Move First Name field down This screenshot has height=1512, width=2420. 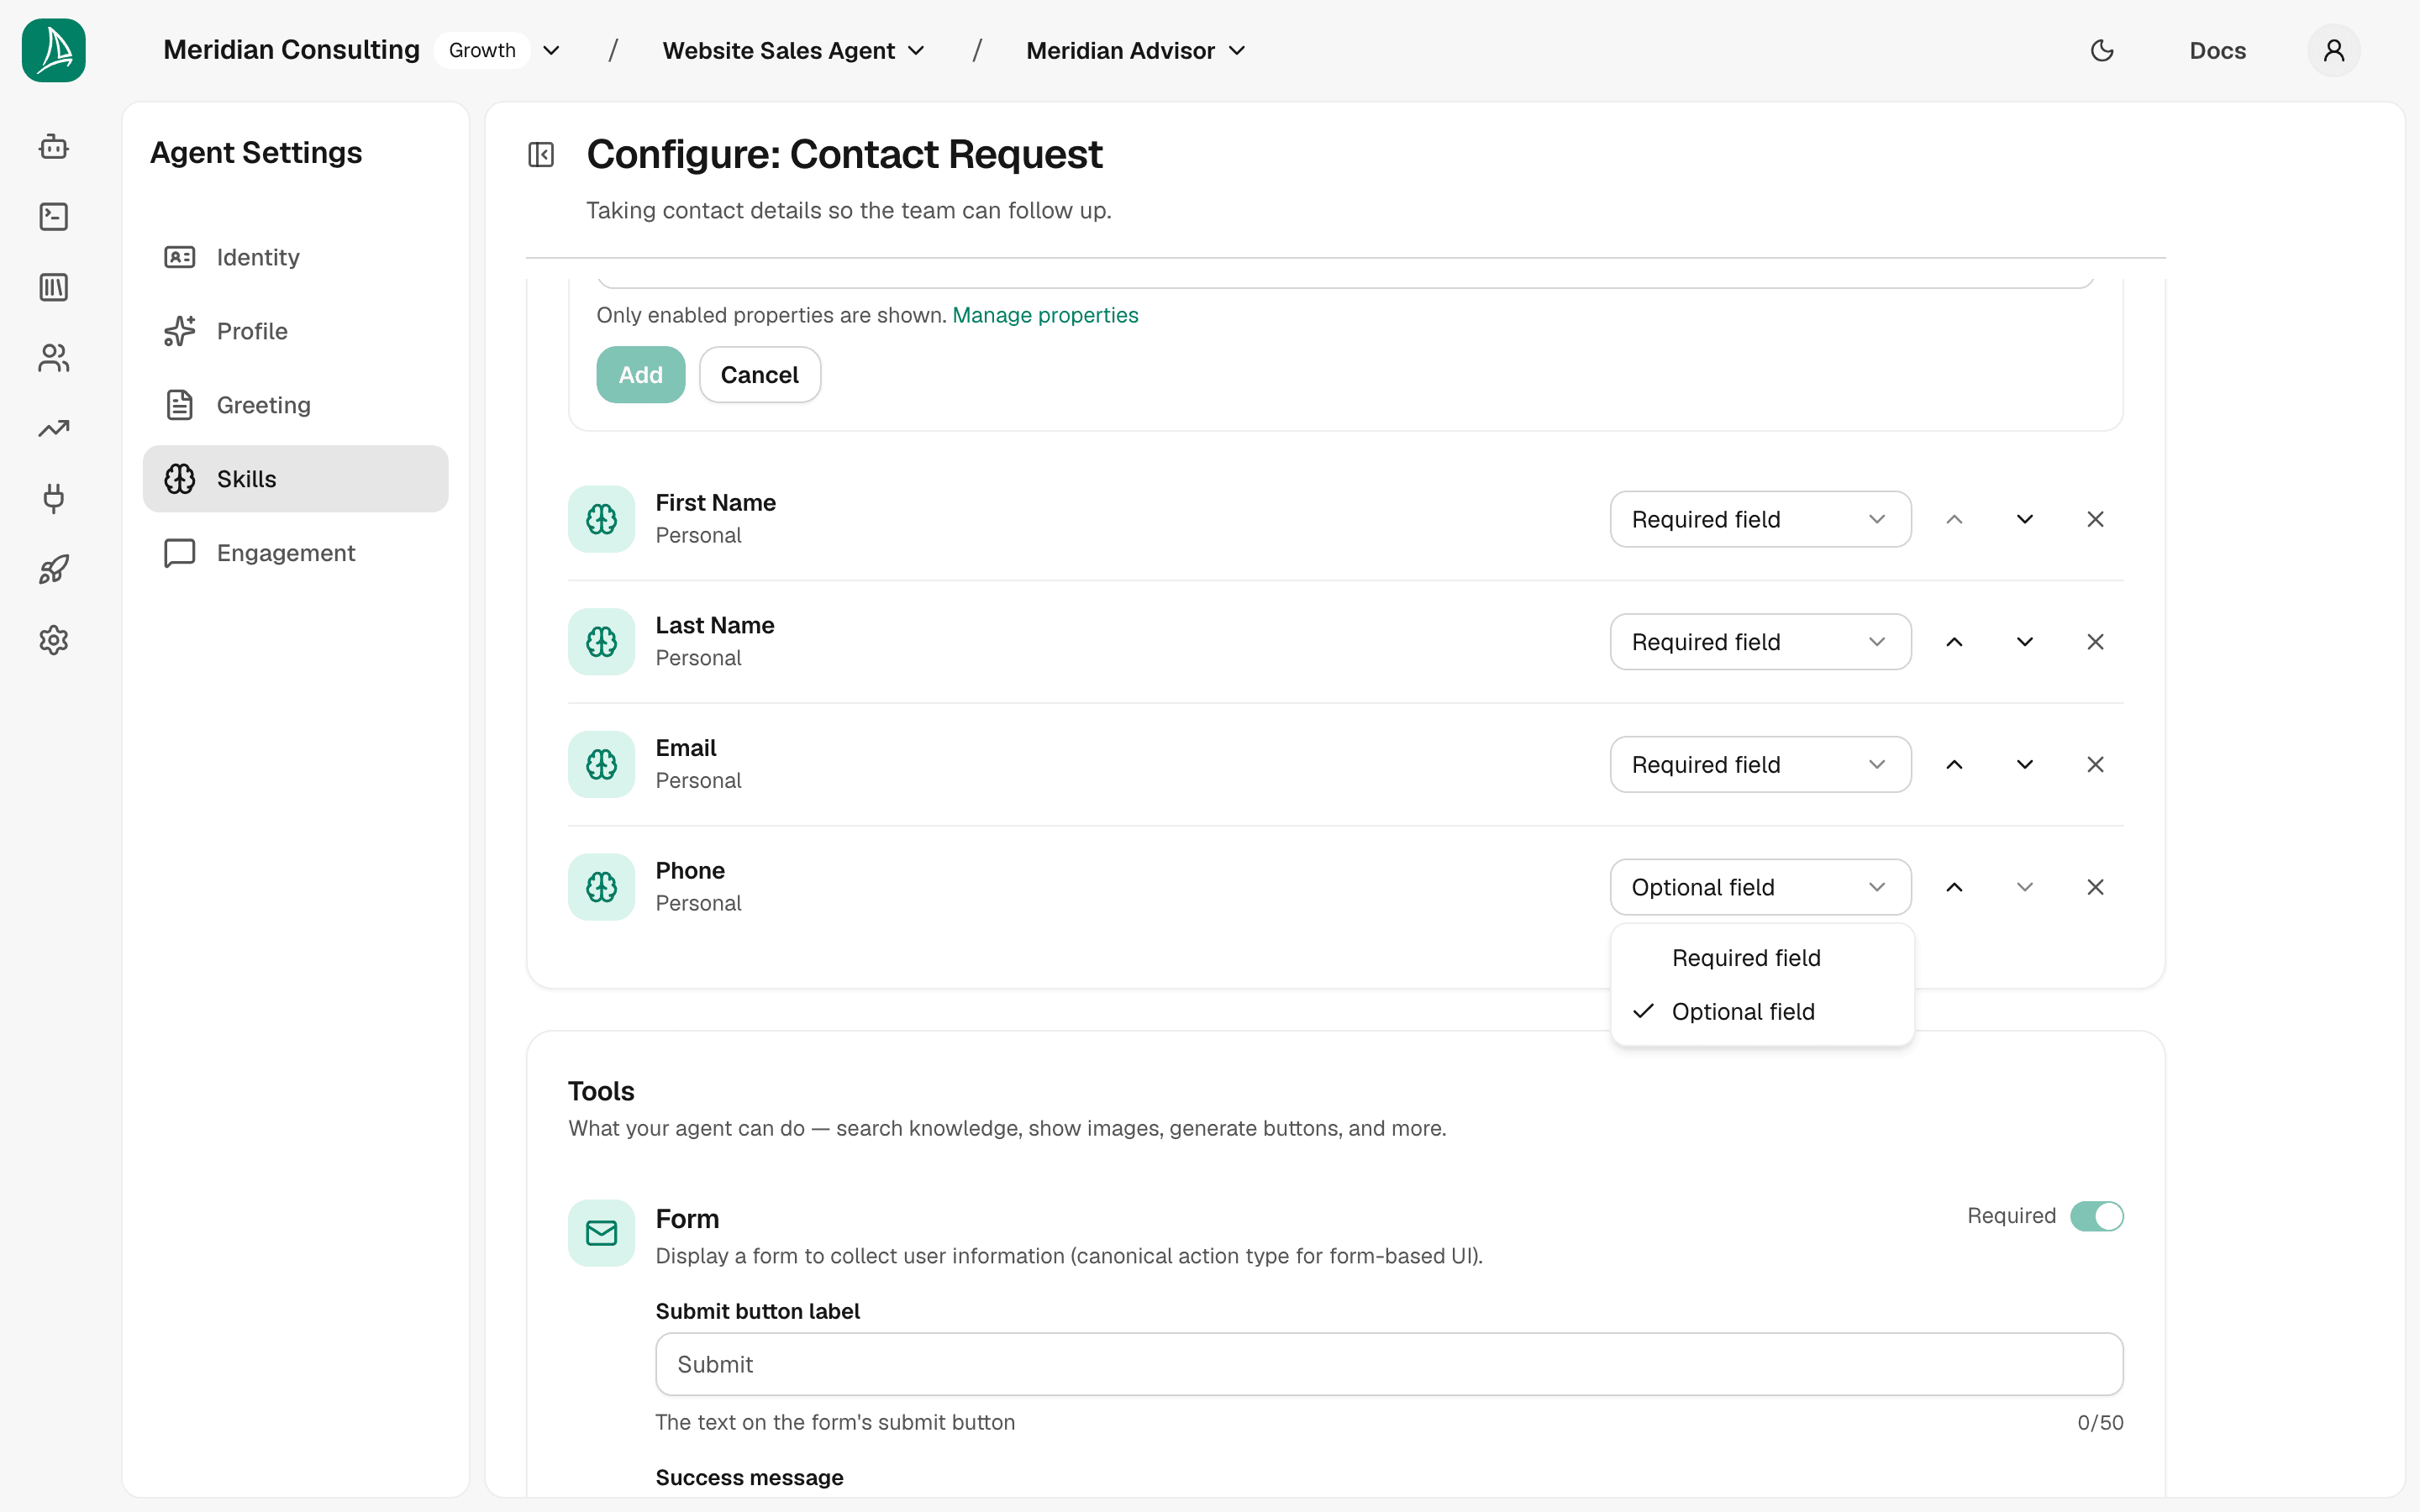[2025, 519]
